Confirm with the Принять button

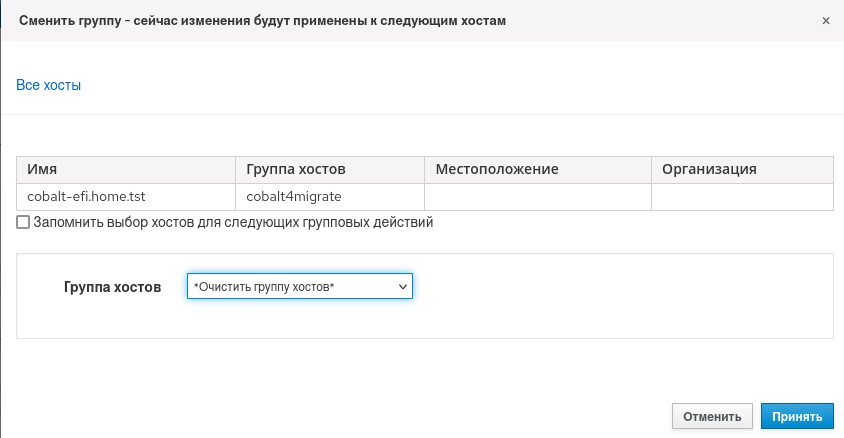[x=797, y=416]
